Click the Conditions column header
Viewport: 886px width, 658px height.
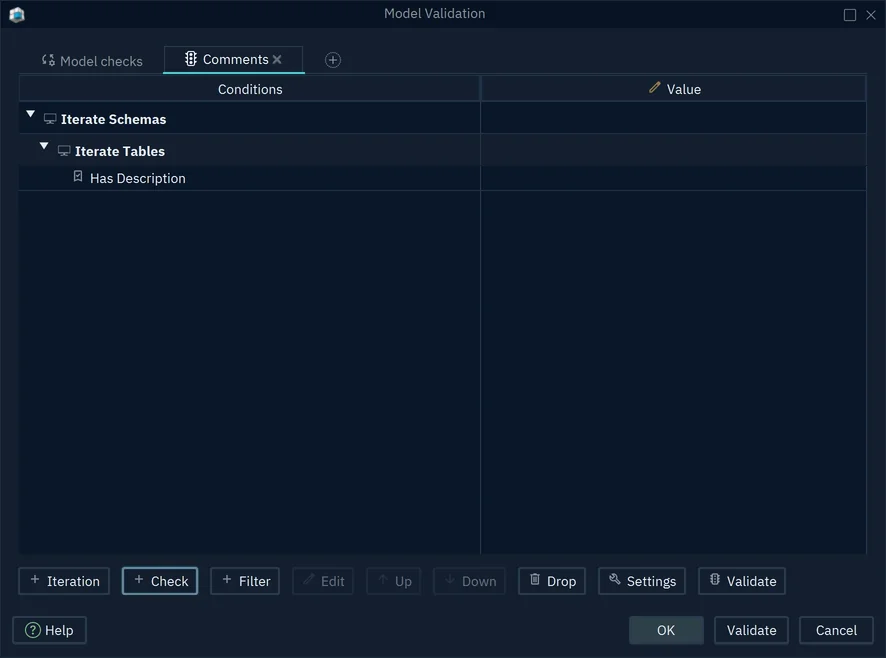pos(250,89)
